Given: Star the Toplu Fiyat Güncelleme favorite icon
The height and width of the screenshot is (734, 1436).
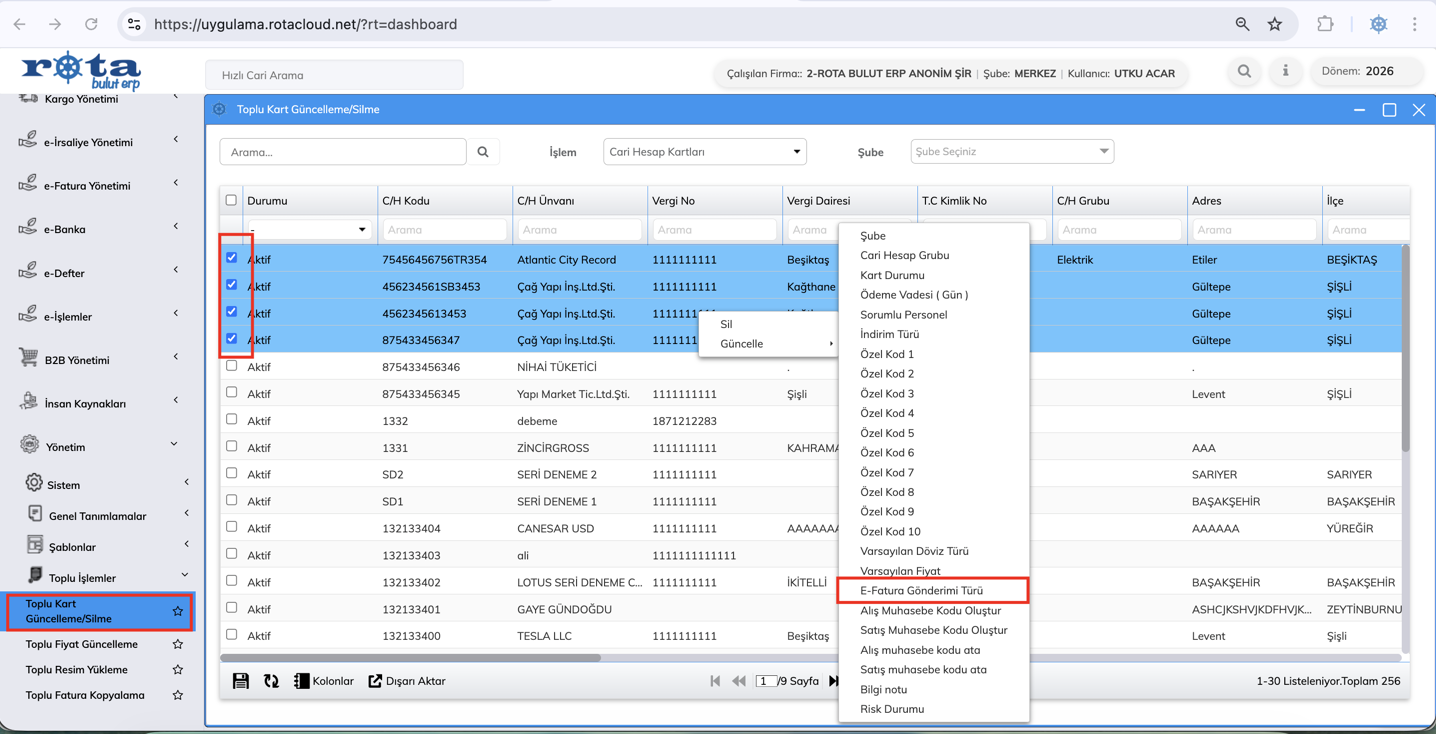Looking at the screenshot, I should click(x=178, y=645).
